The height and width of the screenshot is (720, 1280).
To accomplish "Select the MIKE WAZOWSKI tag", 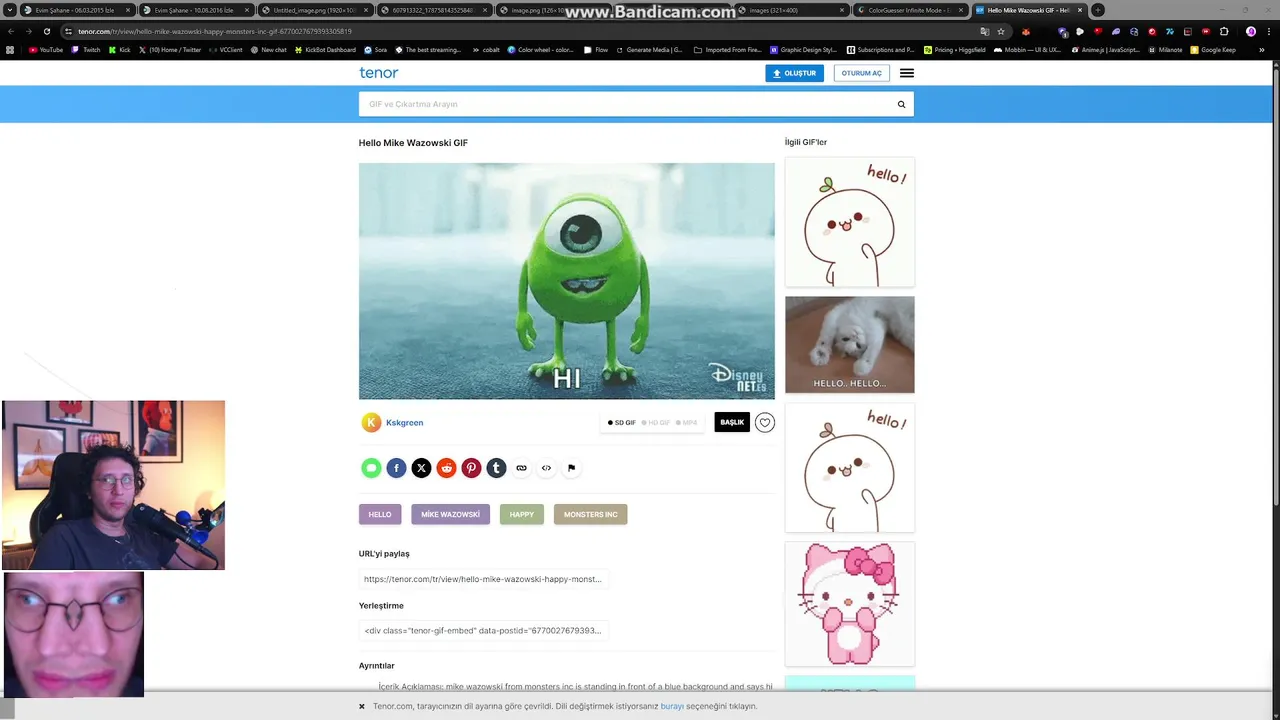I will [x=450, y=514].
